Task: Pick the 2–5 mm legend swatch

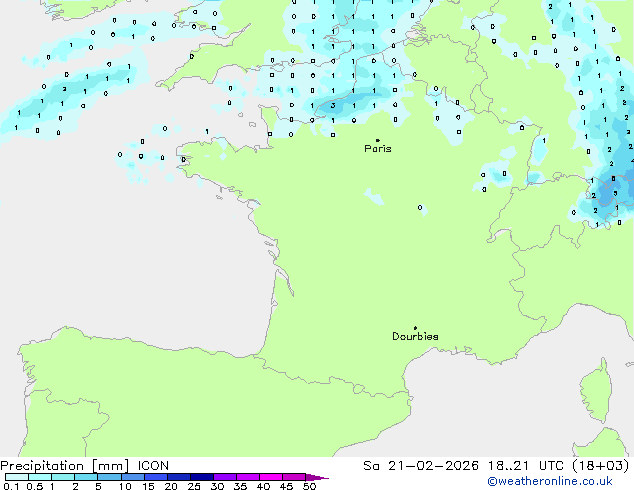Action: pyautogui.click(x=86, y=477)
